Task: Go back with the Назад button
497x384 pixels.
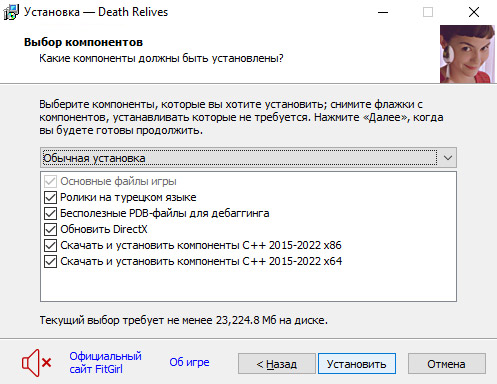Action: tap(277, 364)
